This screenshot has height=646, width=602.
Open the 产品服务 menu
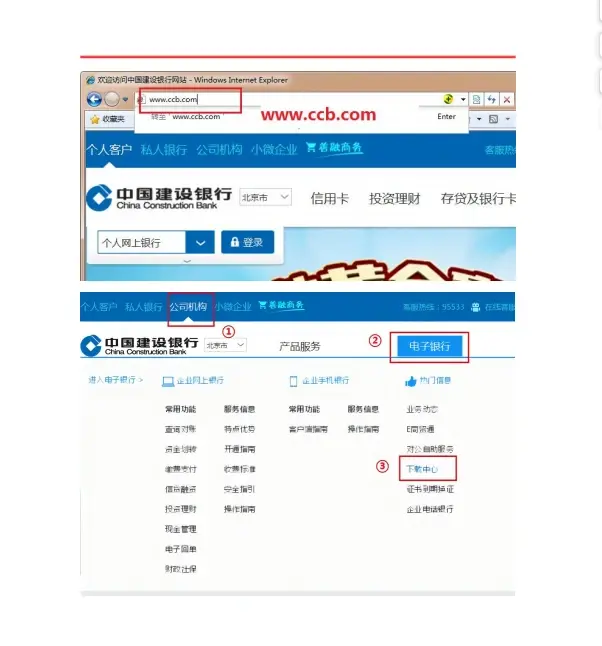(300, 346)
